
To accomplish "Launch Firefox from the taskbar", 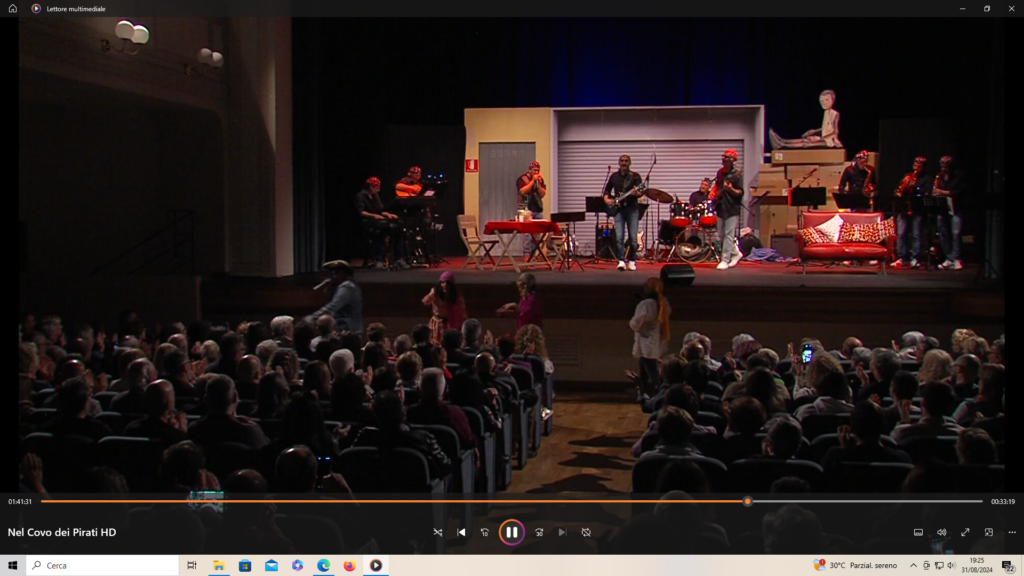I will pos(349,565).
